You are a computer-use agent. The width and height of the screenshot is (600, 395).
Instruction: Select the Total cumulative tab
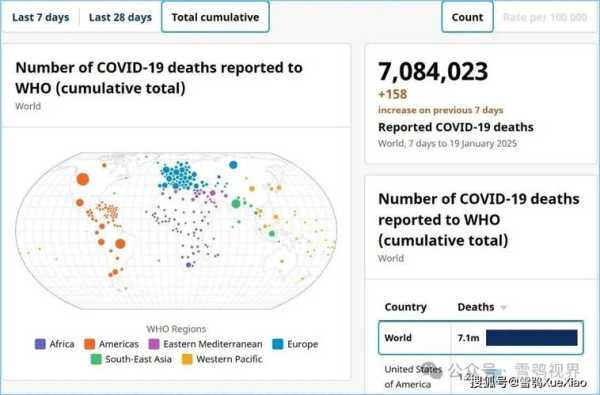coord(215,17)
